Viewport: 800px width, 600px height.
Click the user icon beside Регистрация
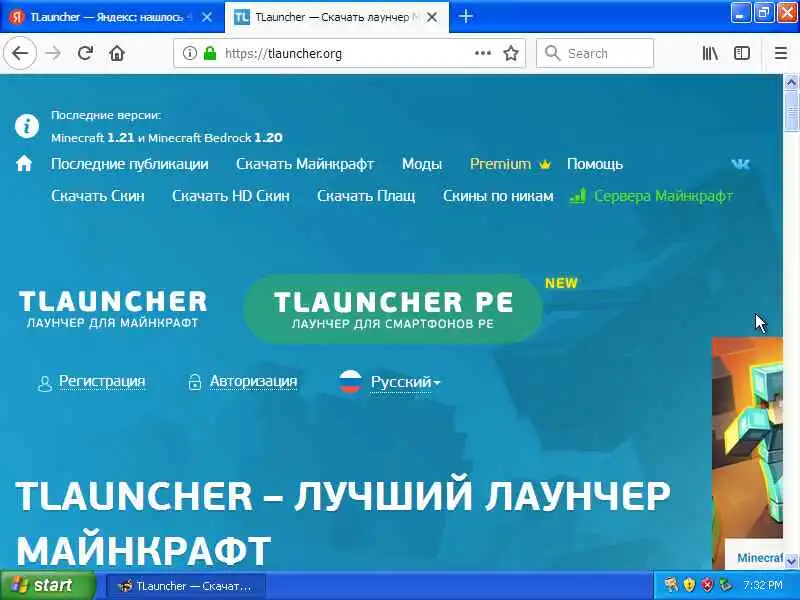coord(45,383)
